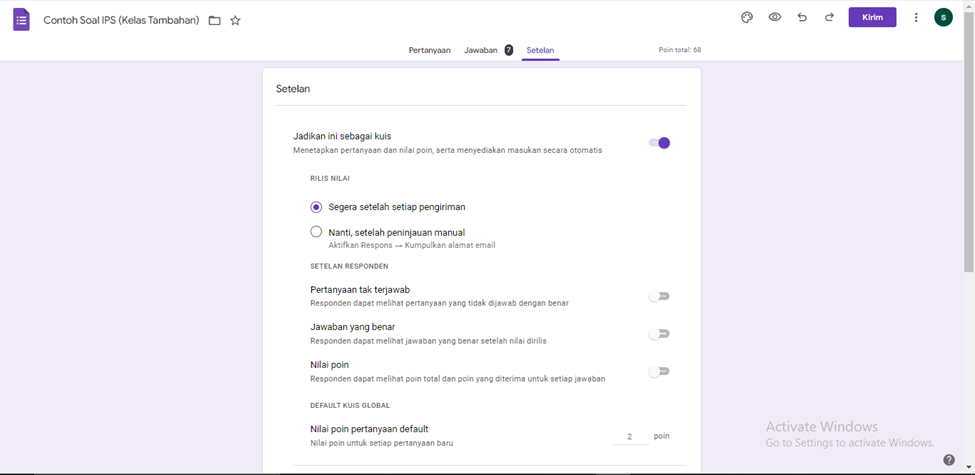Star the Contoh Soal IPS form

coord(235,21)
